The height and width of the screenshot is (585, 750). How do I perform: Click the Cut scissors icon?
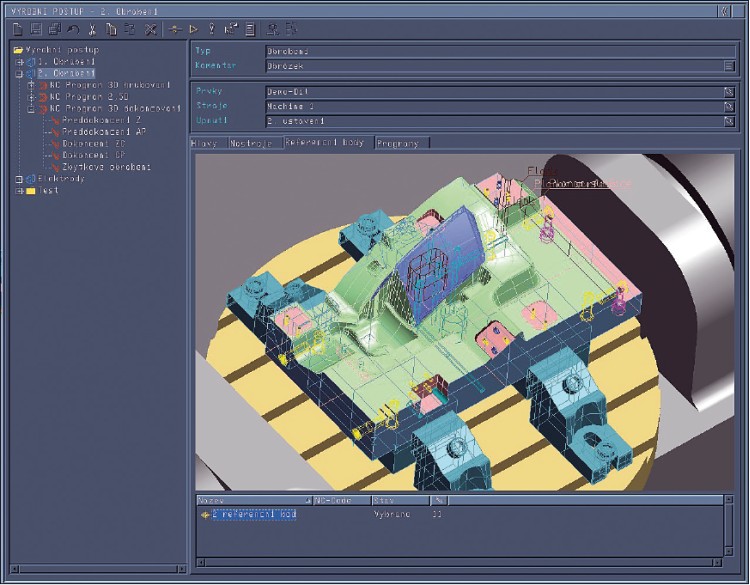pyautogui.click(x=93, y=30)
